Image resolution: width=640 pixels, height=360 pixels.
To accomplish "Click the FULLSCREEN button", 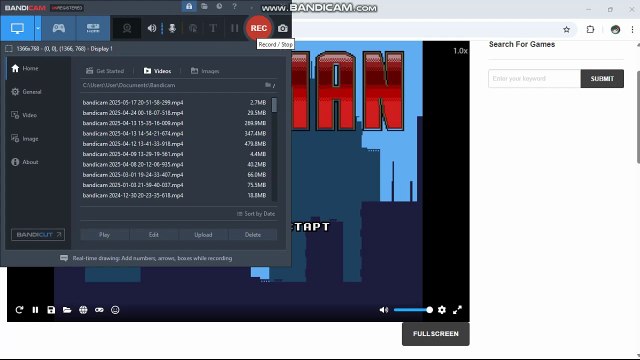I will pyautogui.click(x=436, y=334).
